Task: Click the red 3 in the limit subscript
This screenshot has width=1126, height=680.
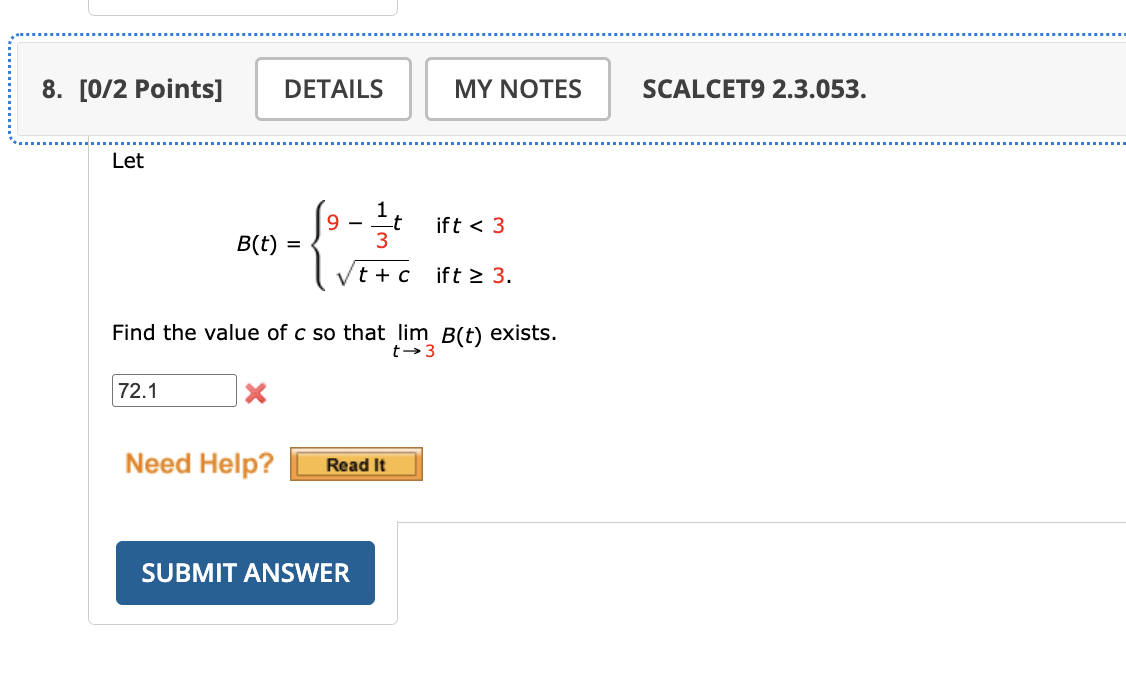Action: pos(432,350)
